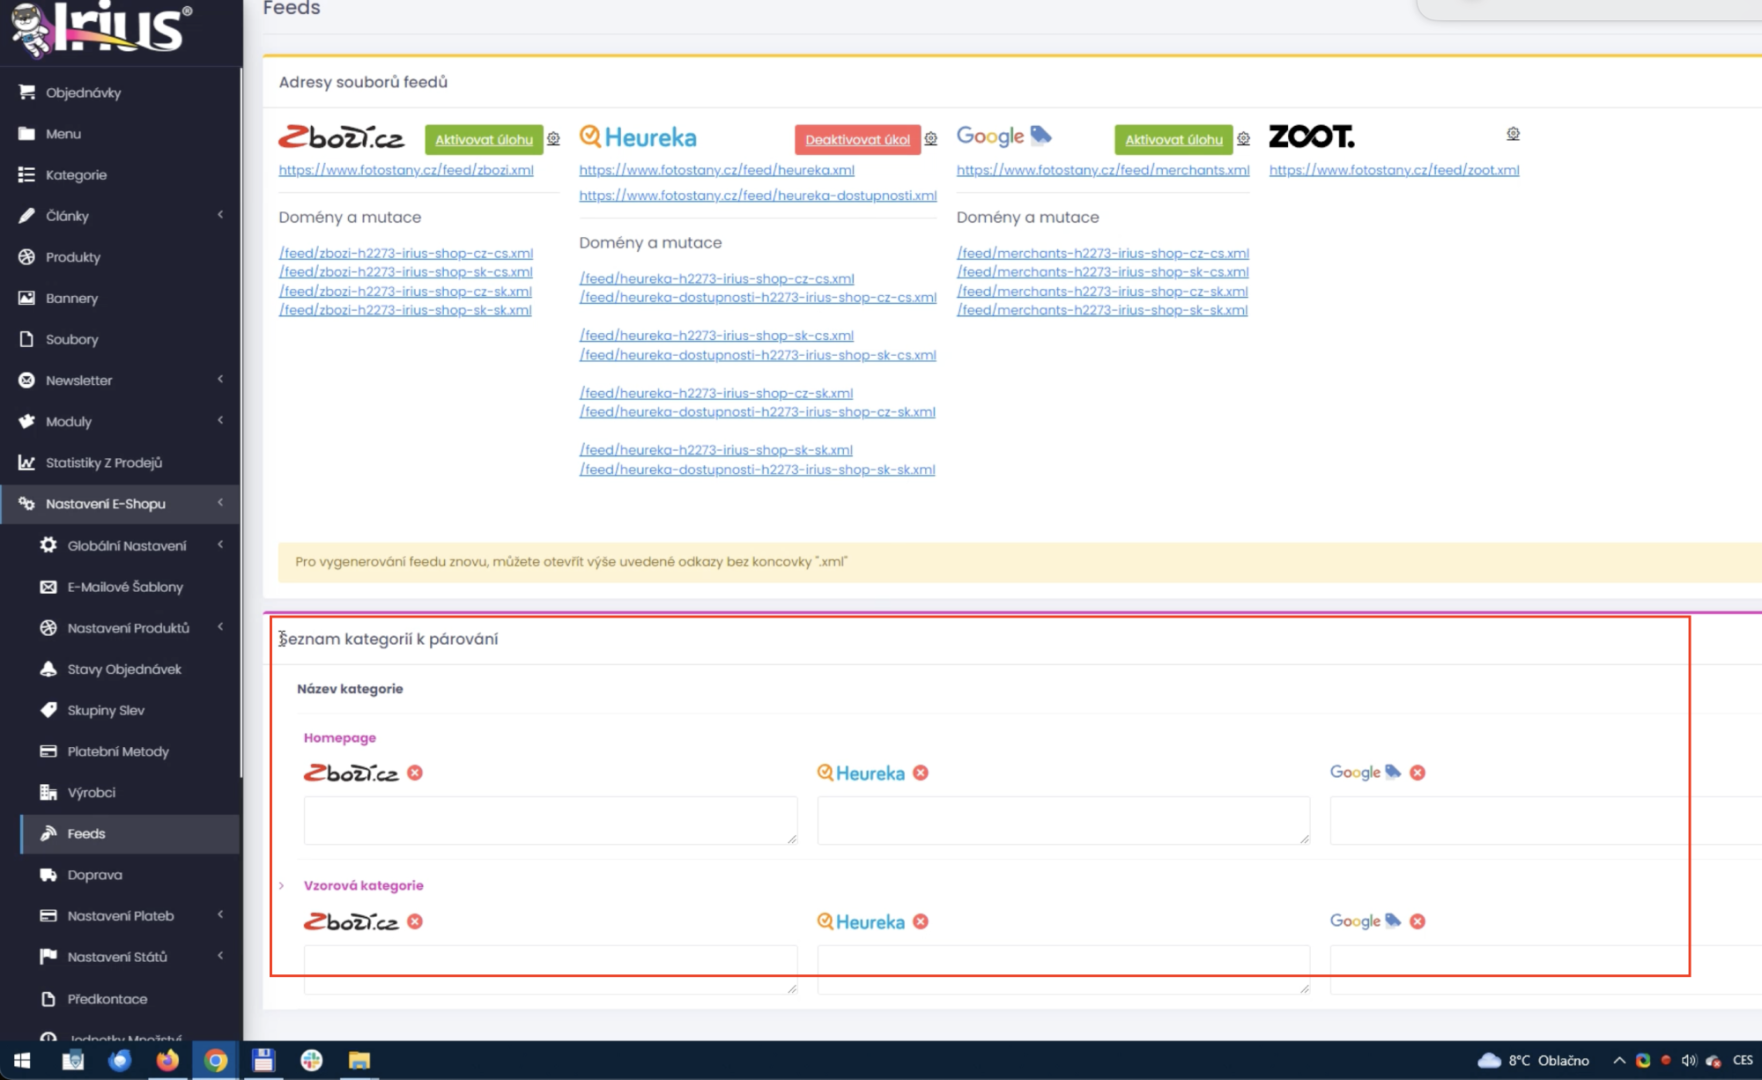Open the zoot.xml feed link

click(x=1394, y=170)
